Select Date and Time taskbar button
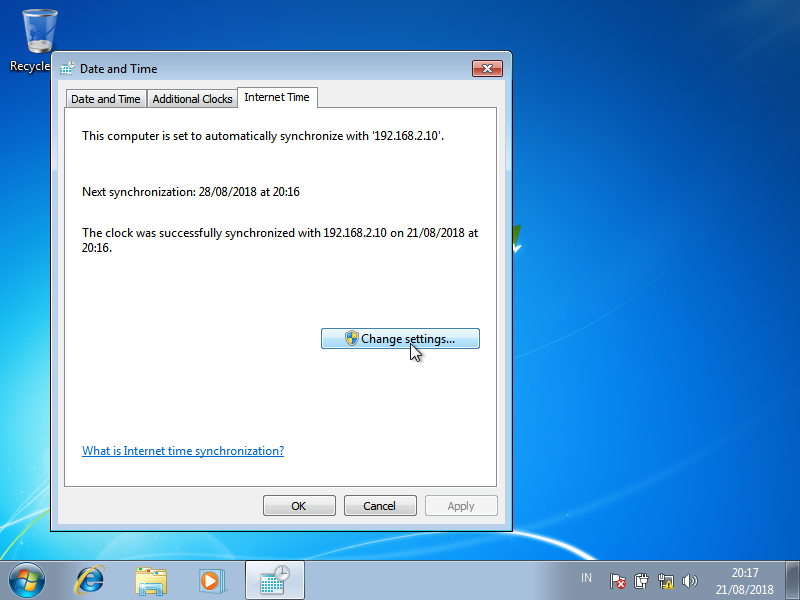Screen dimensions: 800x600 275,580
